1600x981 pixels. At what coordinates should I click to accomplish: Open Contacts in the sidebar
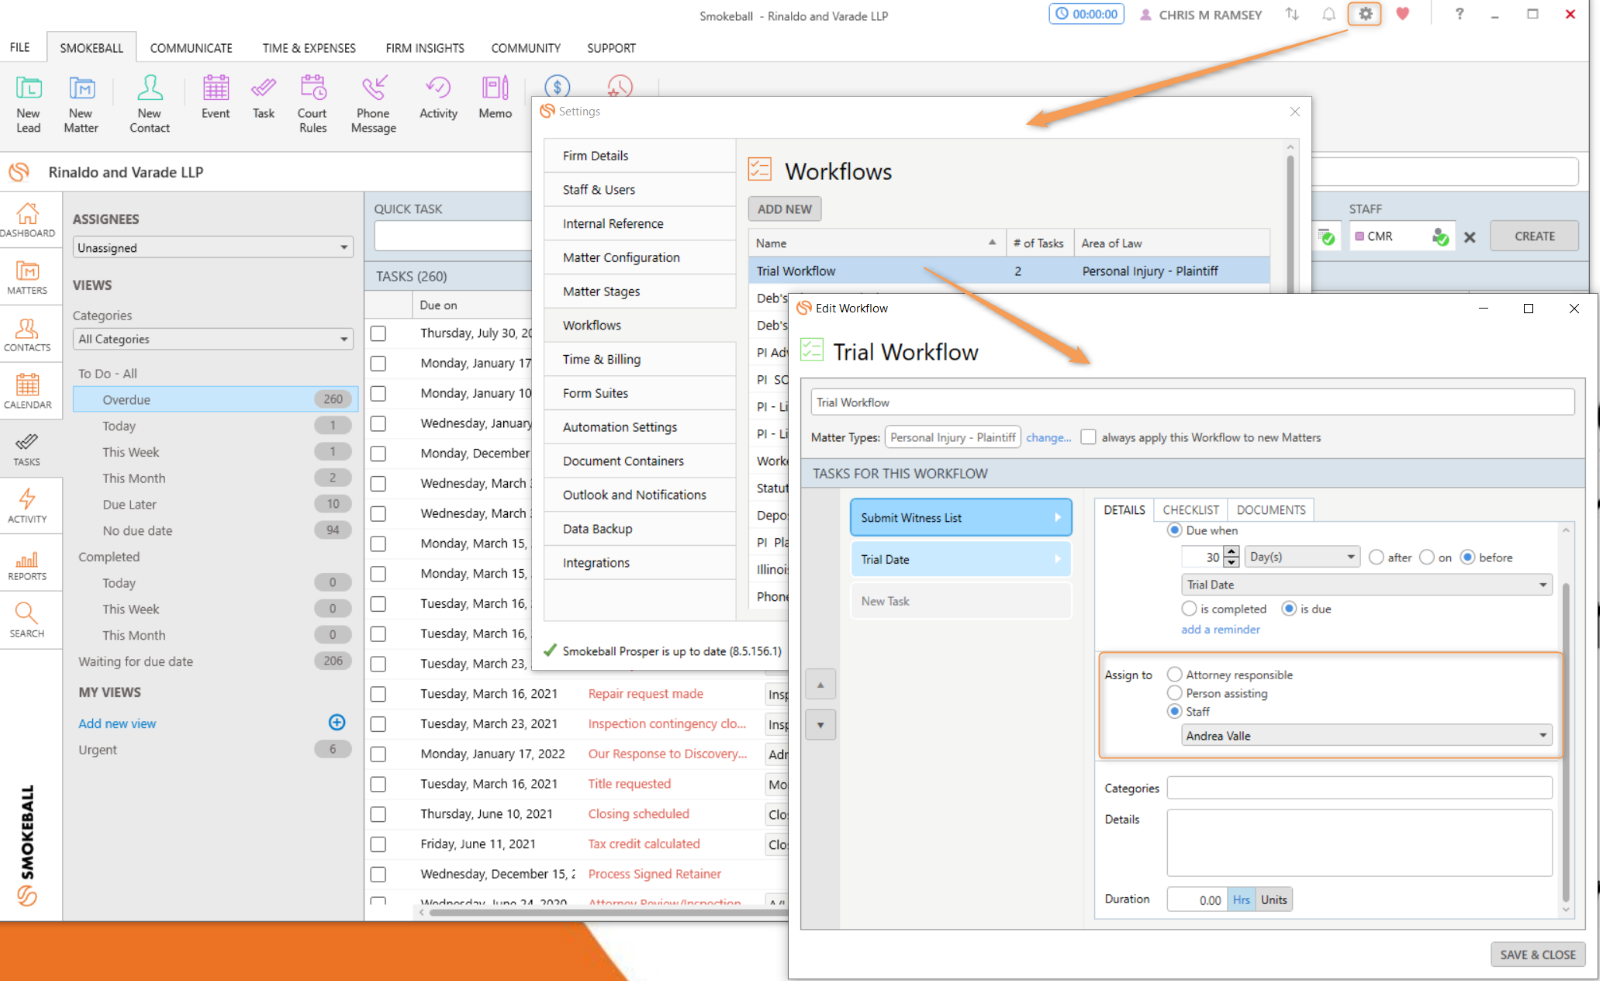[x=27, y=335]
